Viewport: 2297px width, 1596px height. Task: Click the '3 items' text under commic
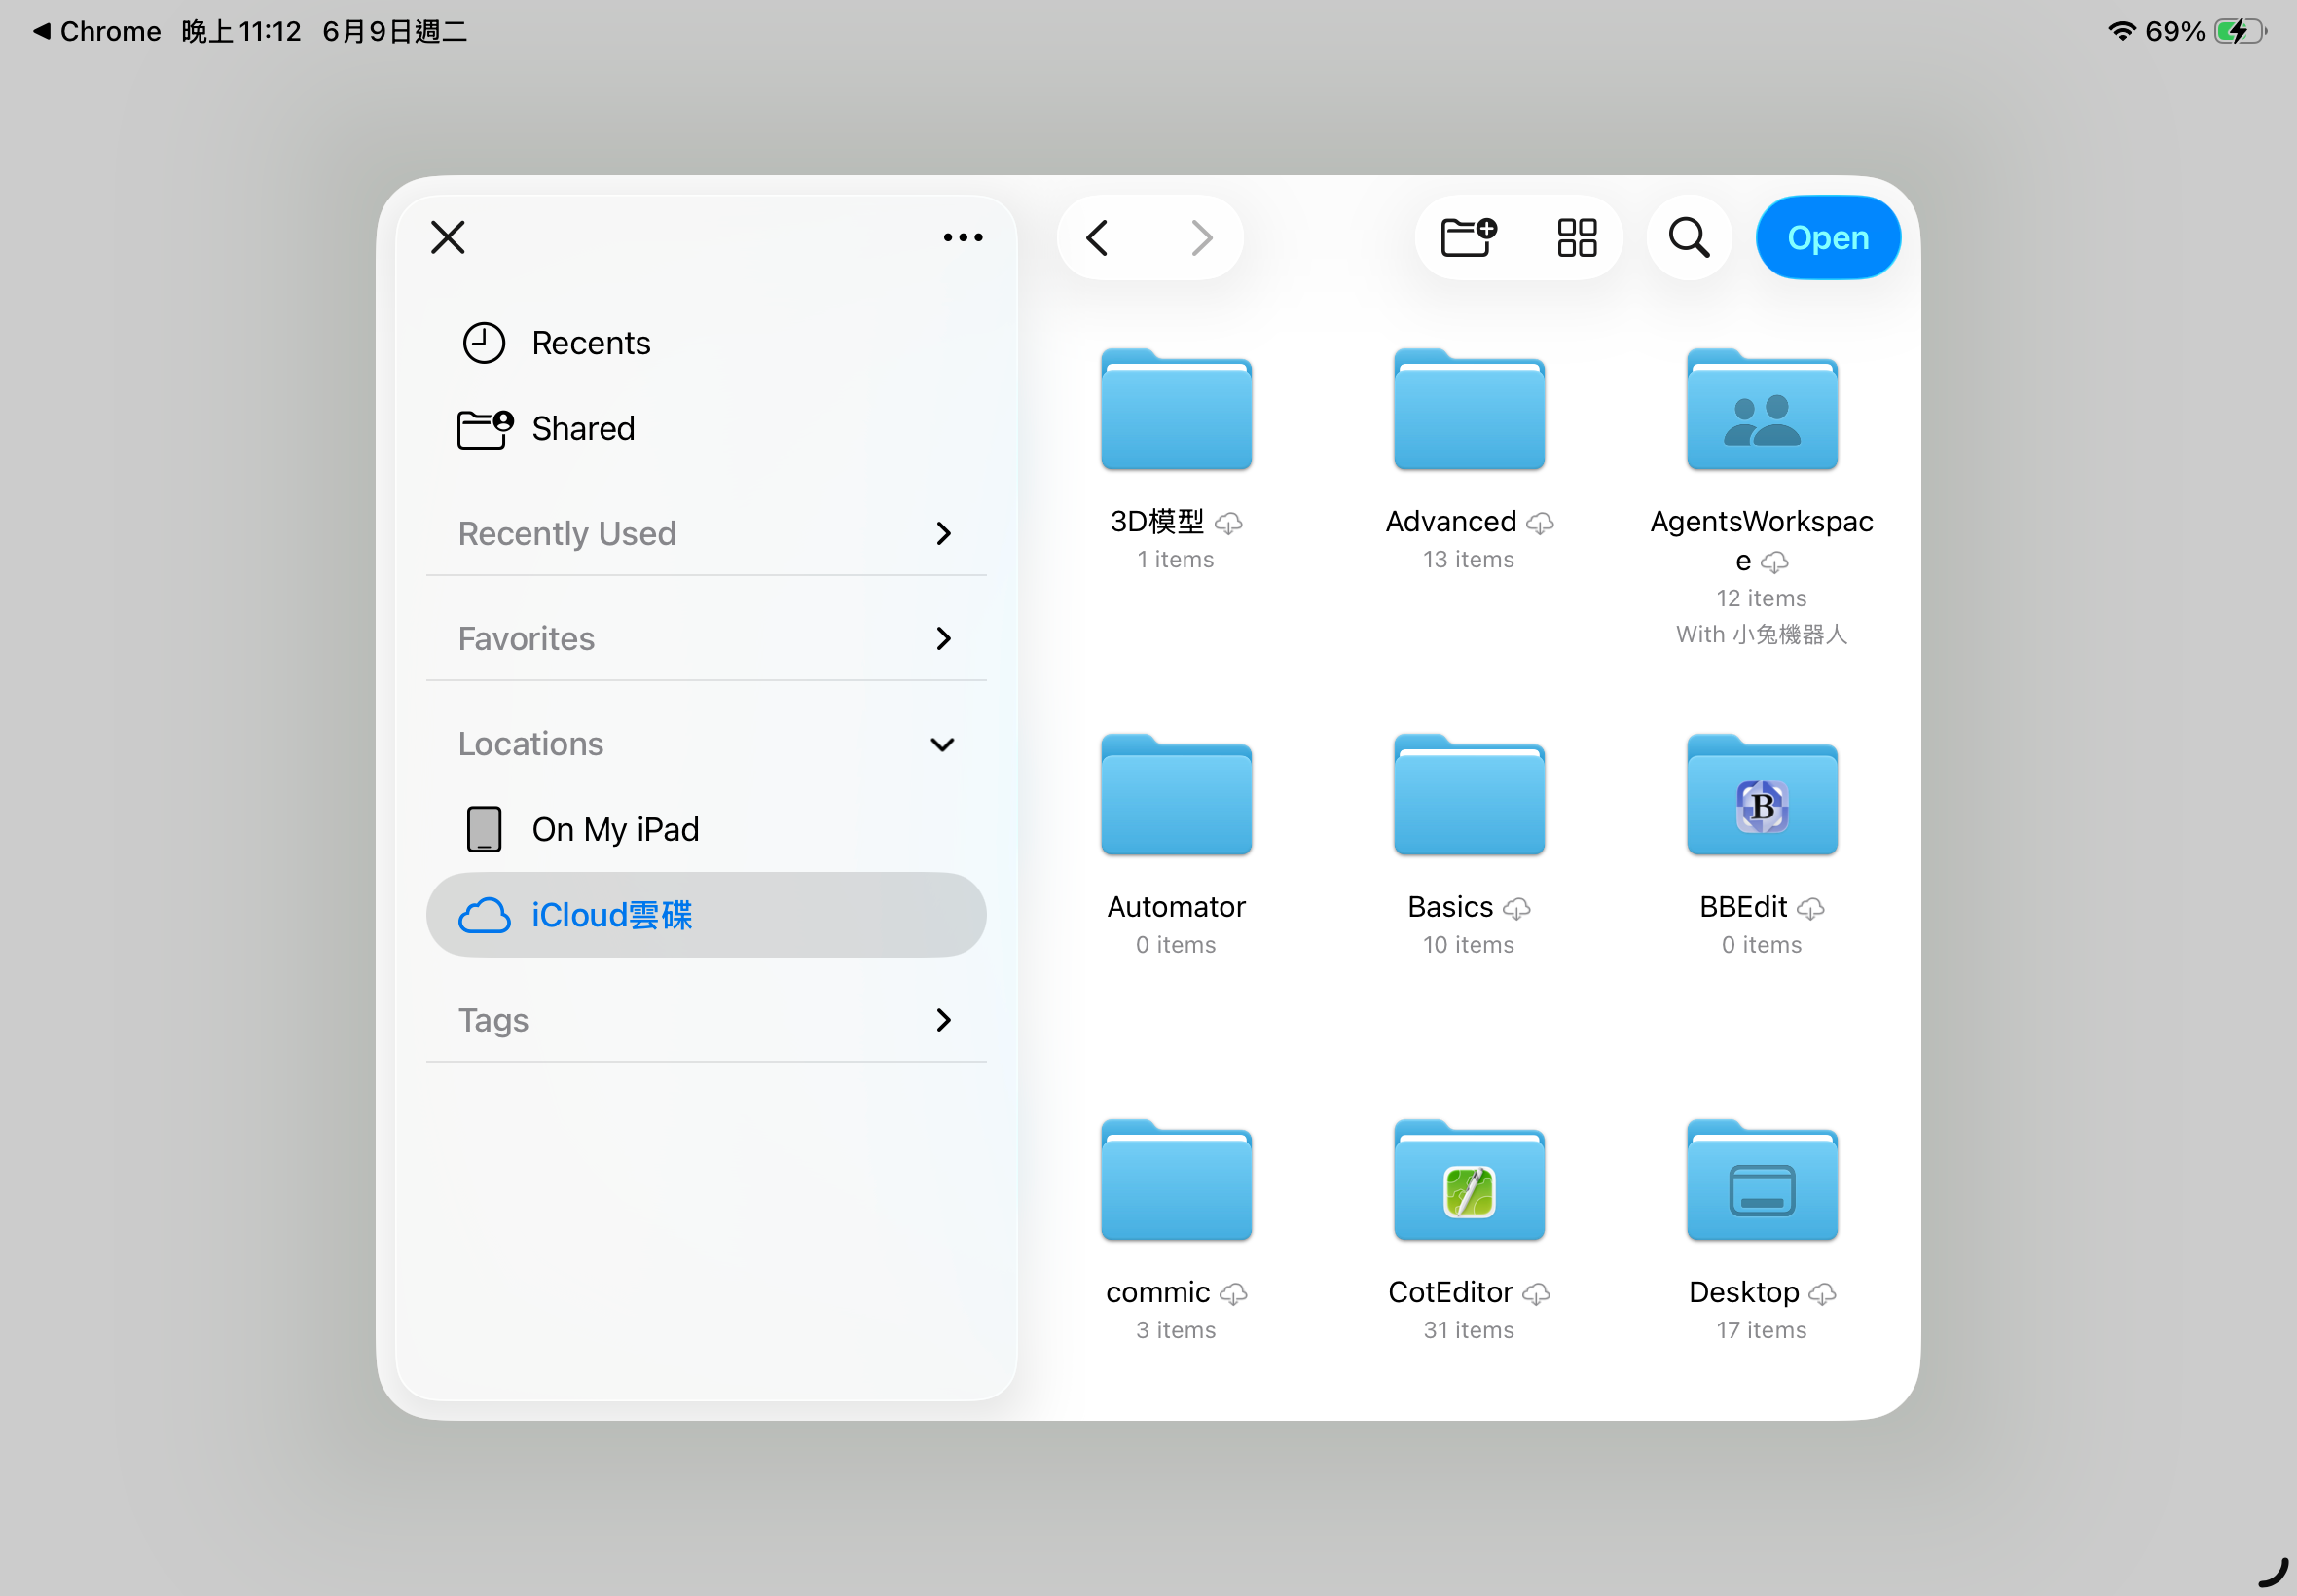1175,1330
